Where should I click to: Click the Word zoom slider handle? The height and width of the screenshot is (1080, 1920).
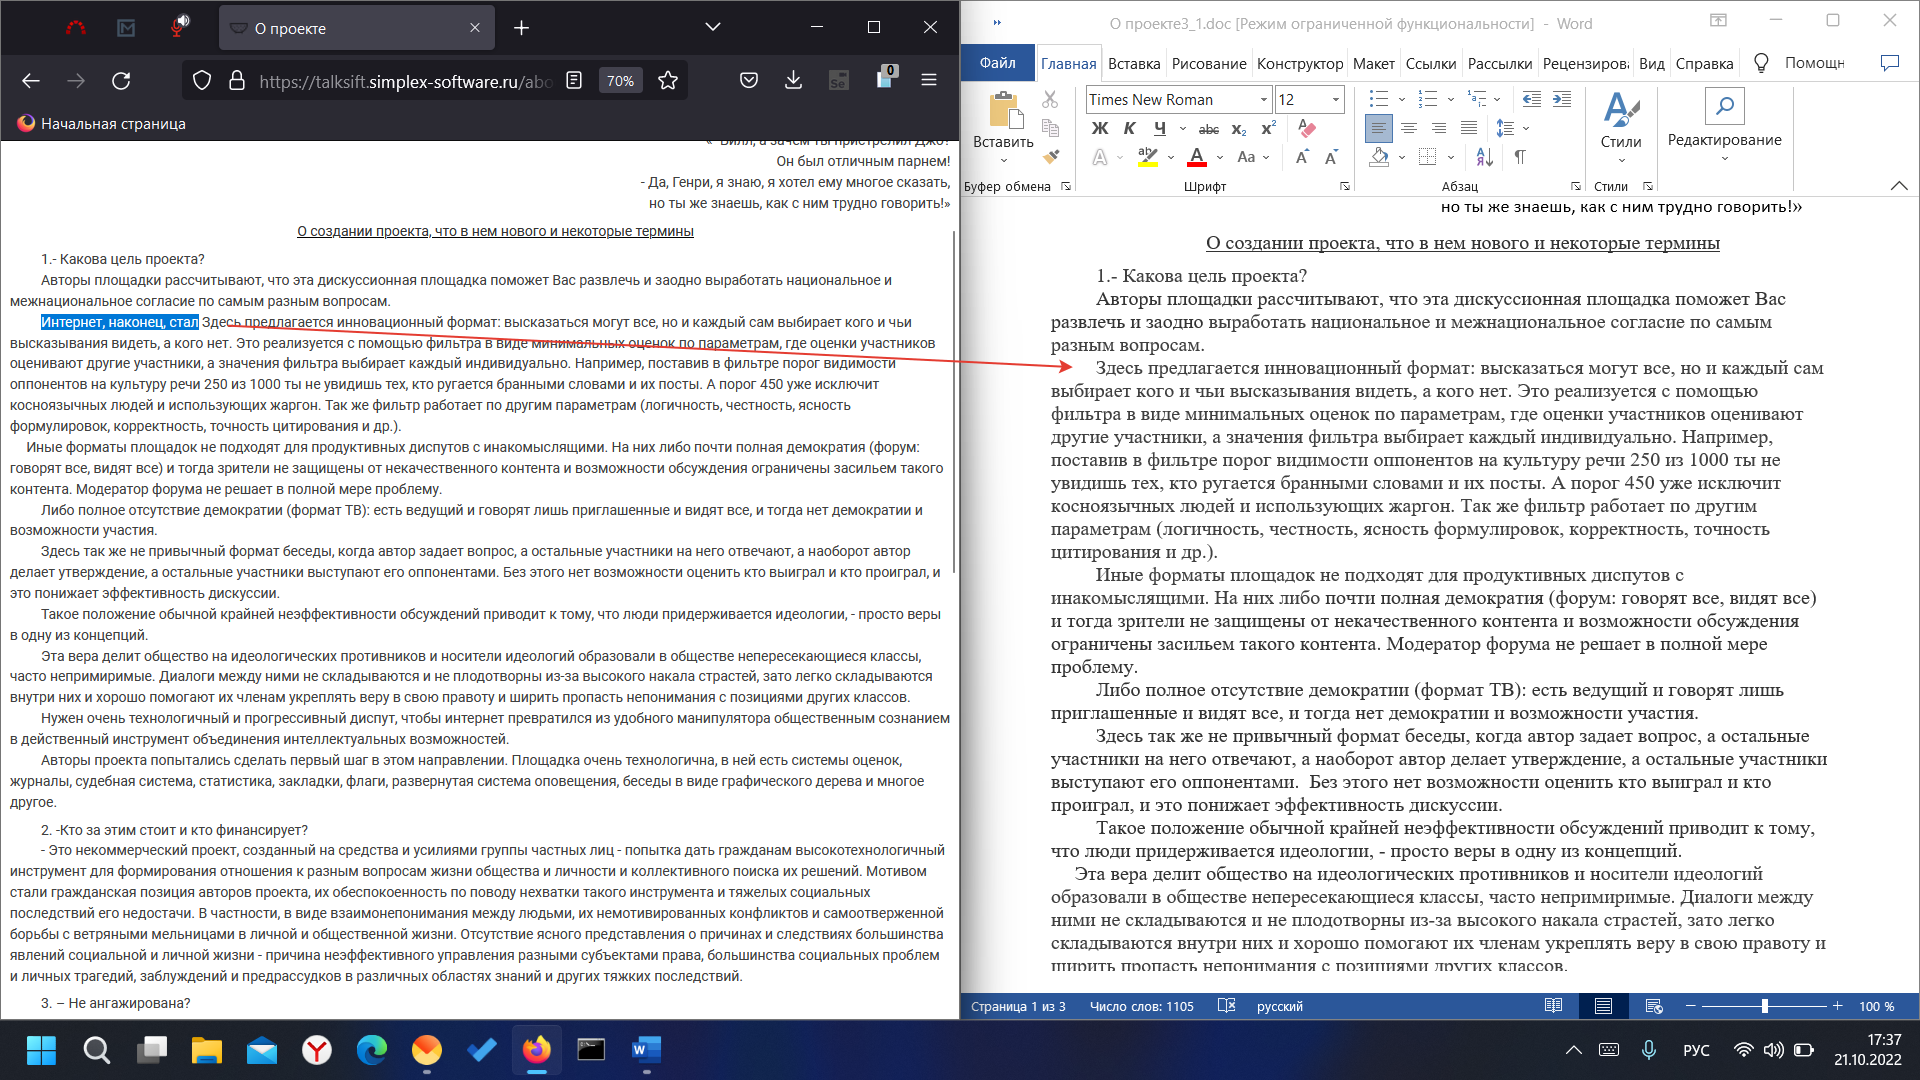point(1765,1006)
